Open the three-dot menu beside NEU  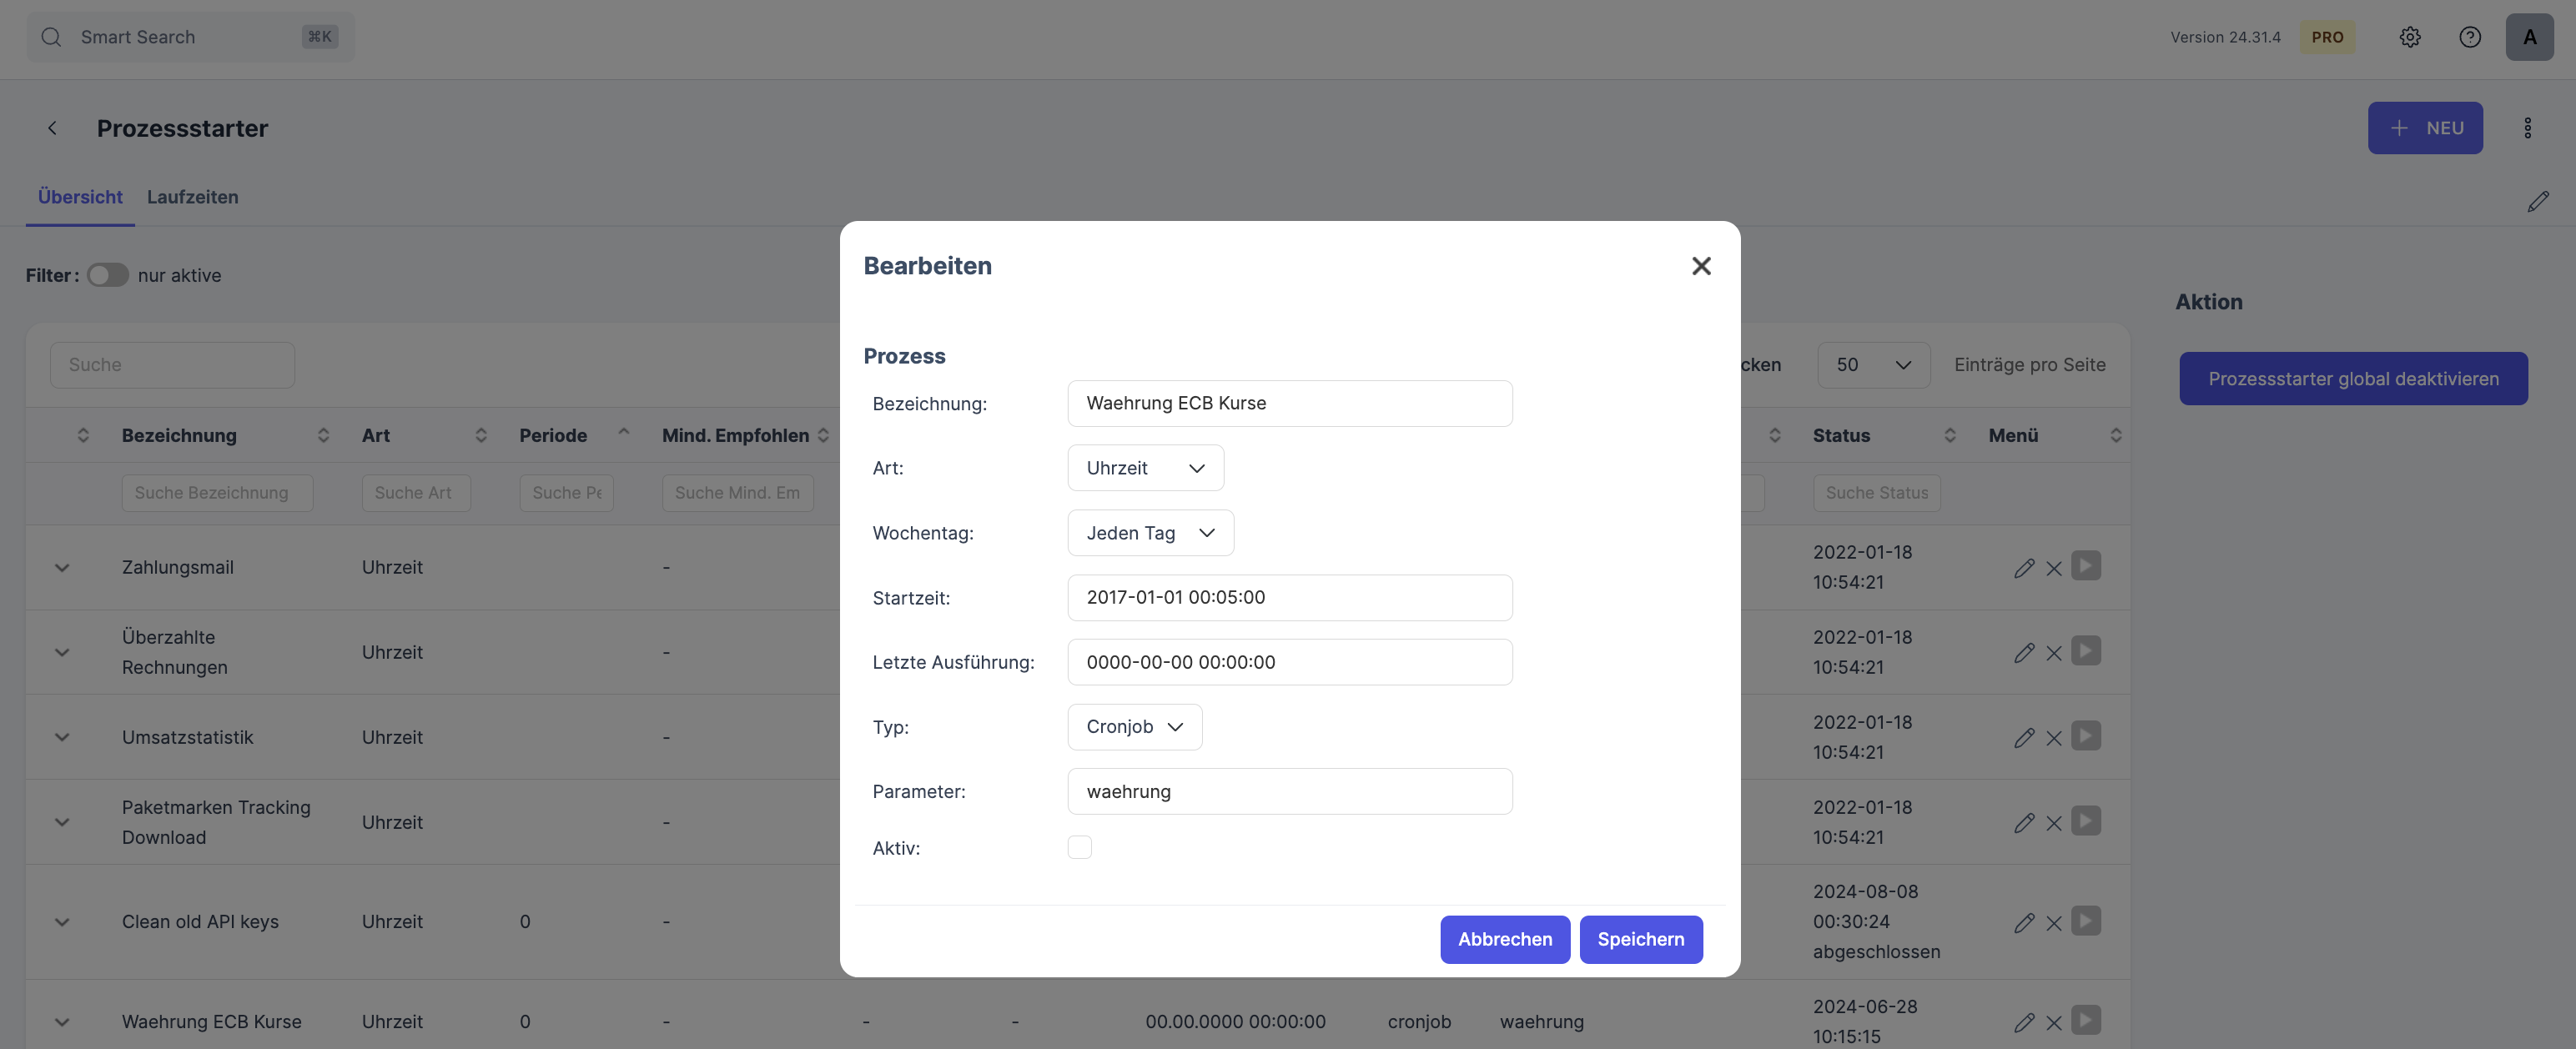coord(2527,128)
